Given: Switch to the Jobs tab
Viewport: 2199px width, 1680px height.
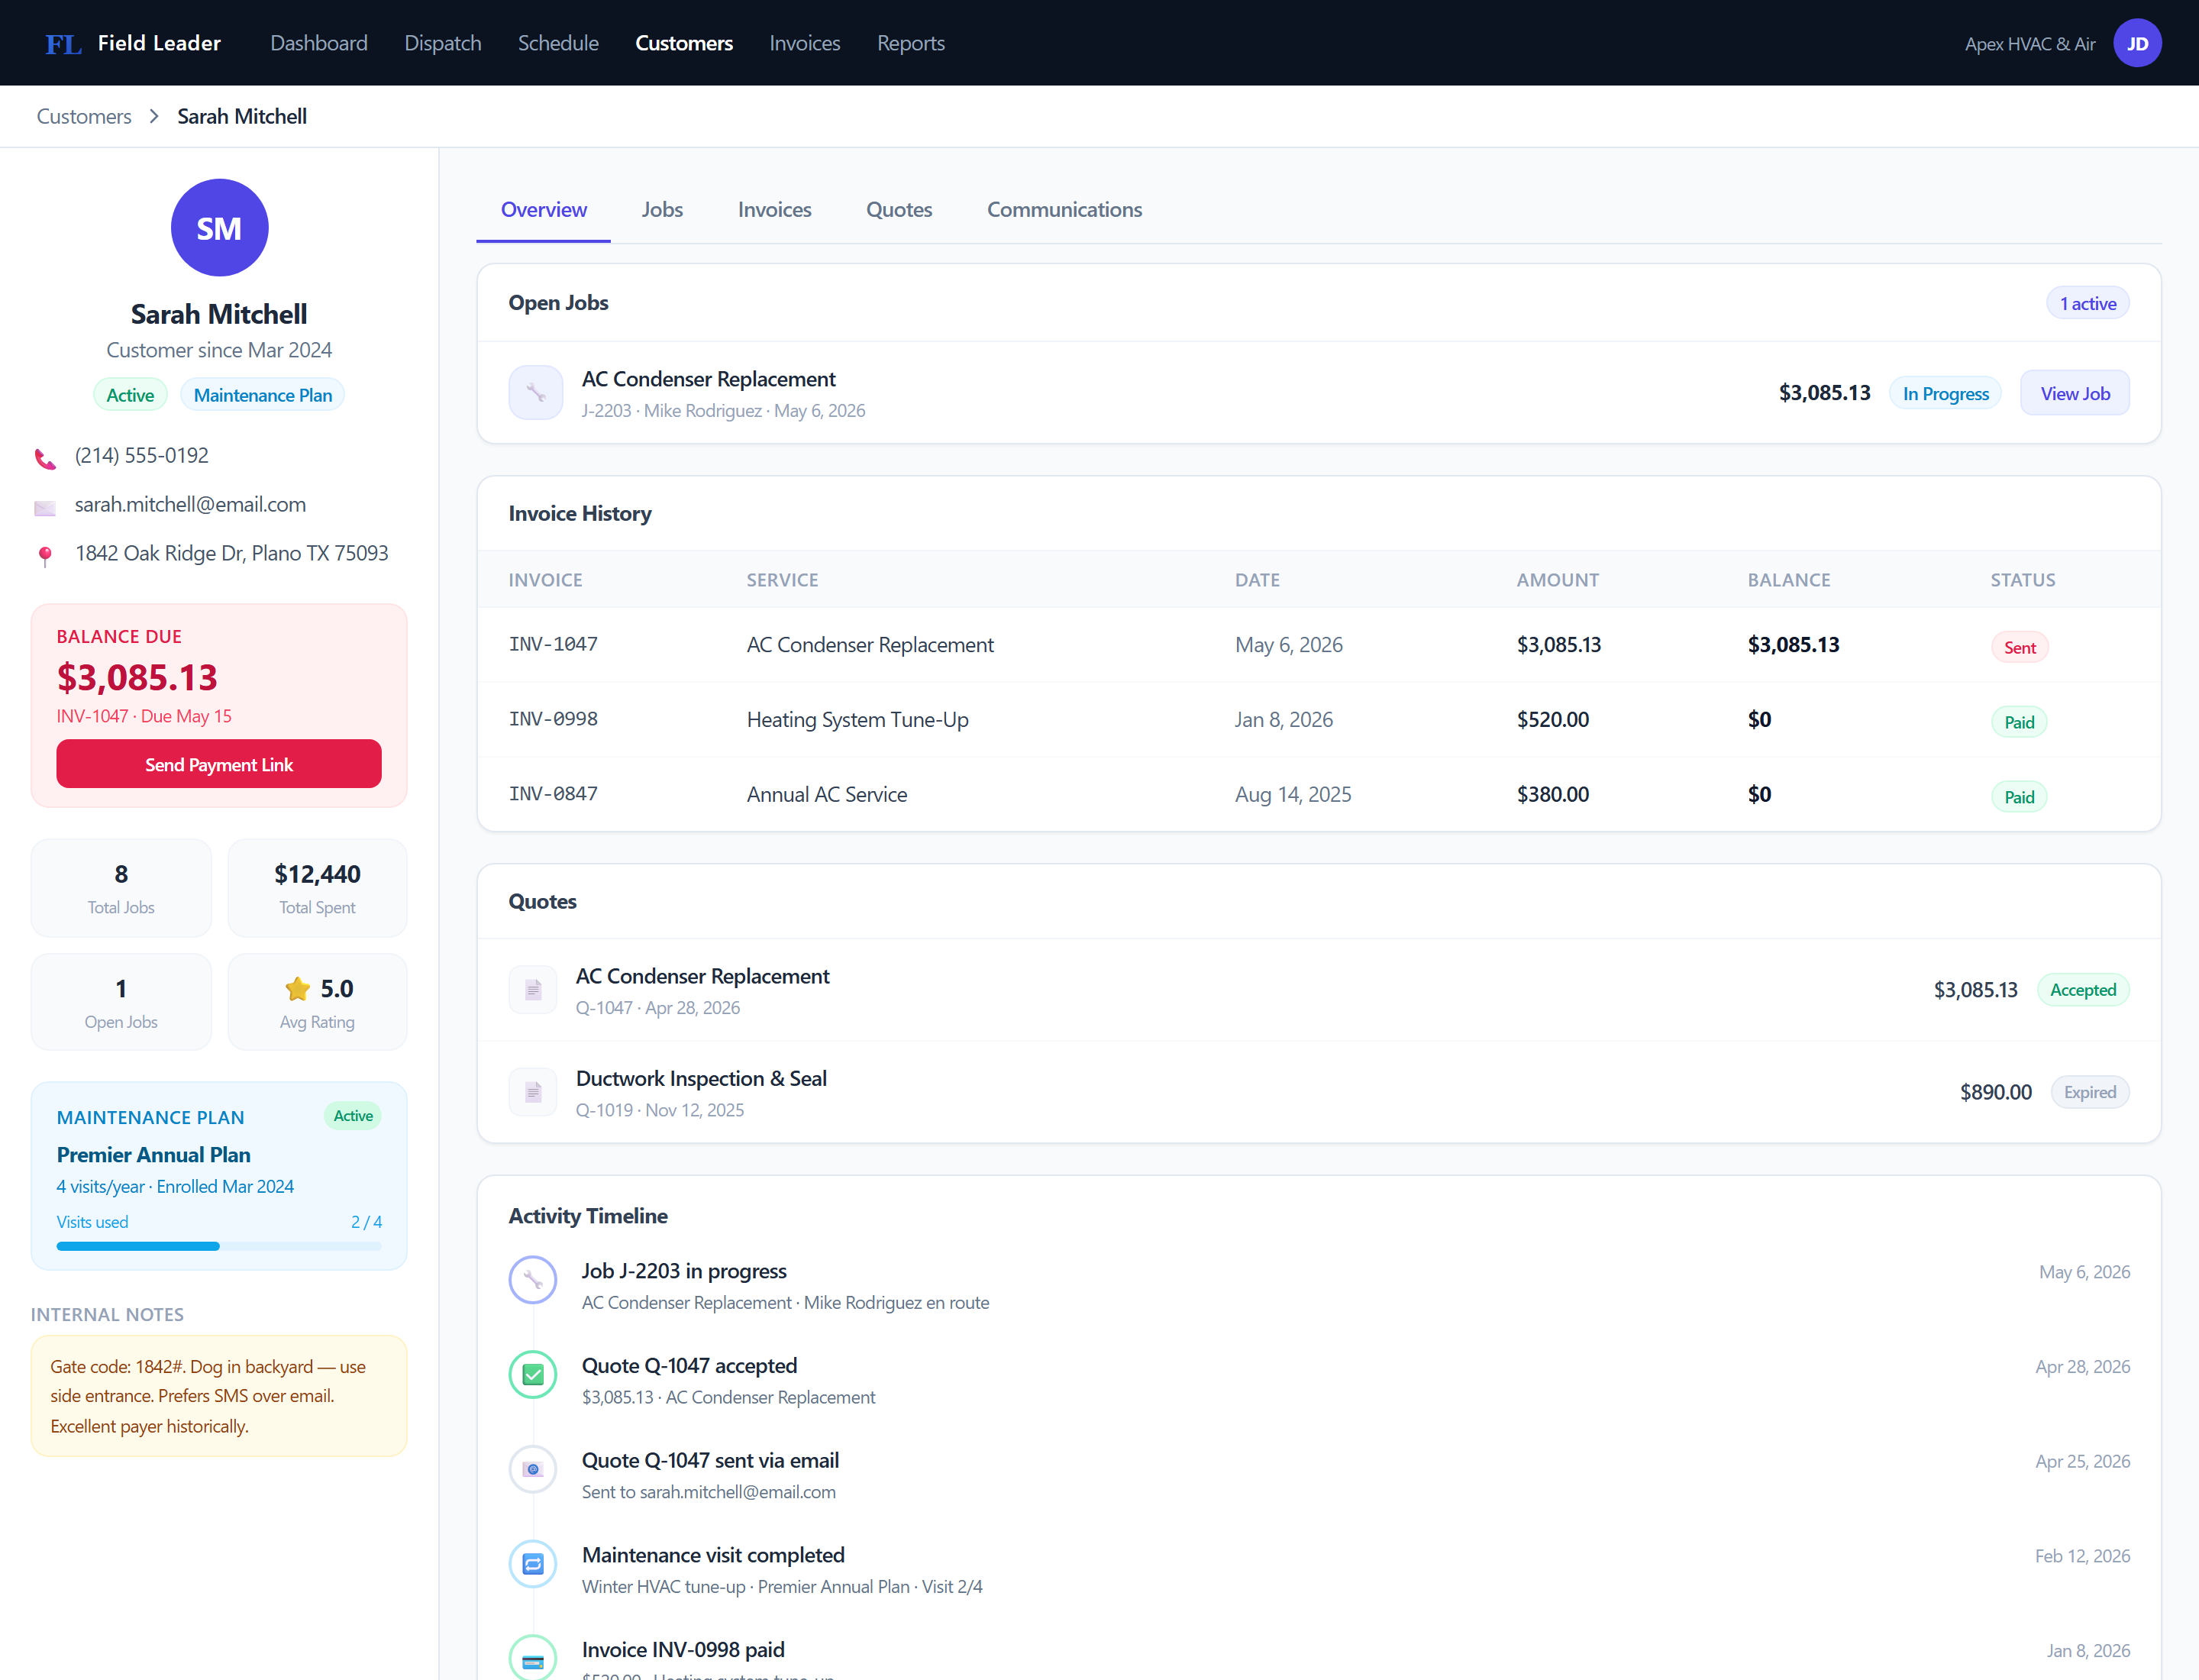Looking at the screenshot, I should pyautogui.click(x=662, y=210).
